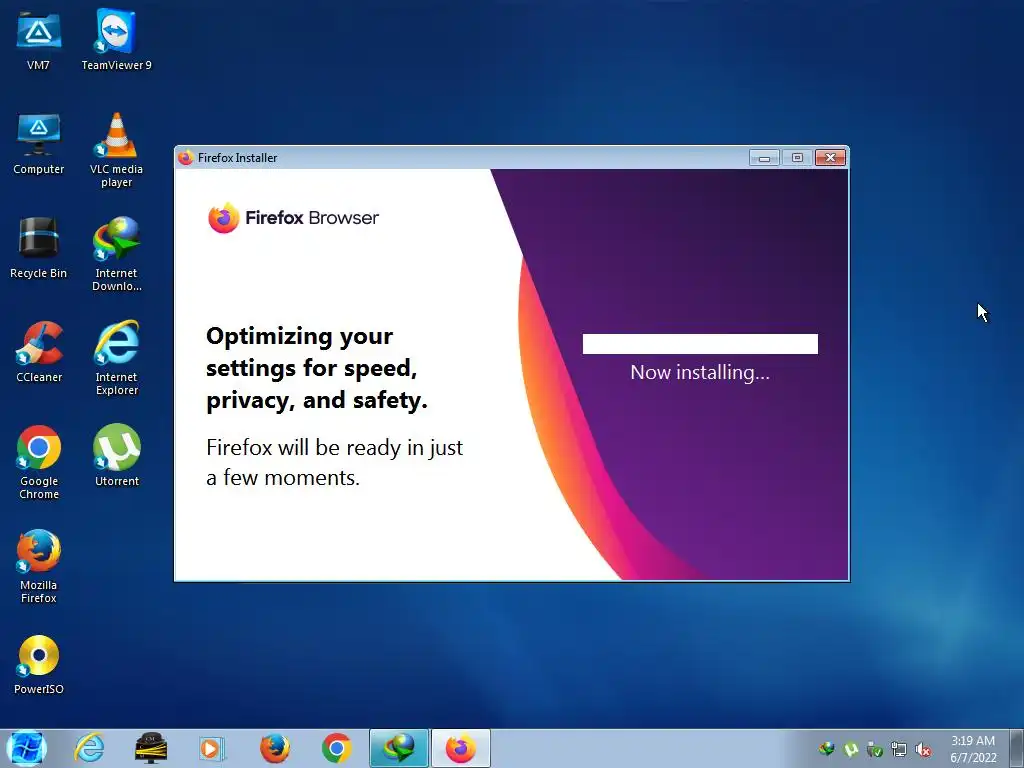Click the Show desktop strip
This screenshot has width=1024, height=768.
(x=1017, y=748)
